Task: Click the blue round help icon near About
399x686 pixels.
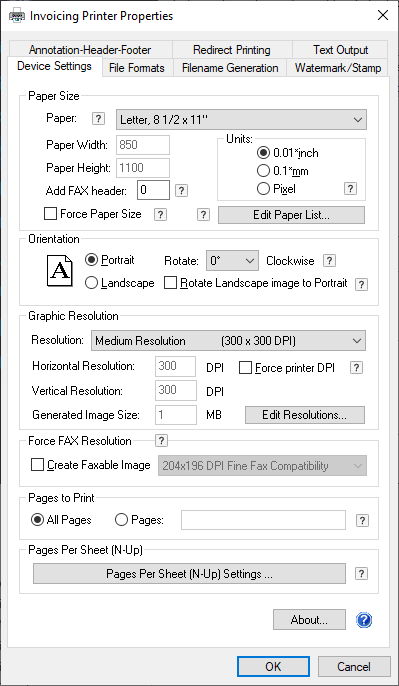Action: point(364,620)
